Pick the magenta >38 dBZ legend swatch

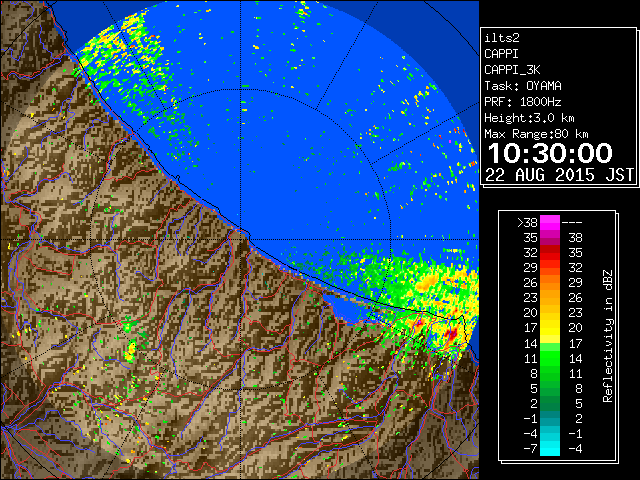tap(550, 223)
